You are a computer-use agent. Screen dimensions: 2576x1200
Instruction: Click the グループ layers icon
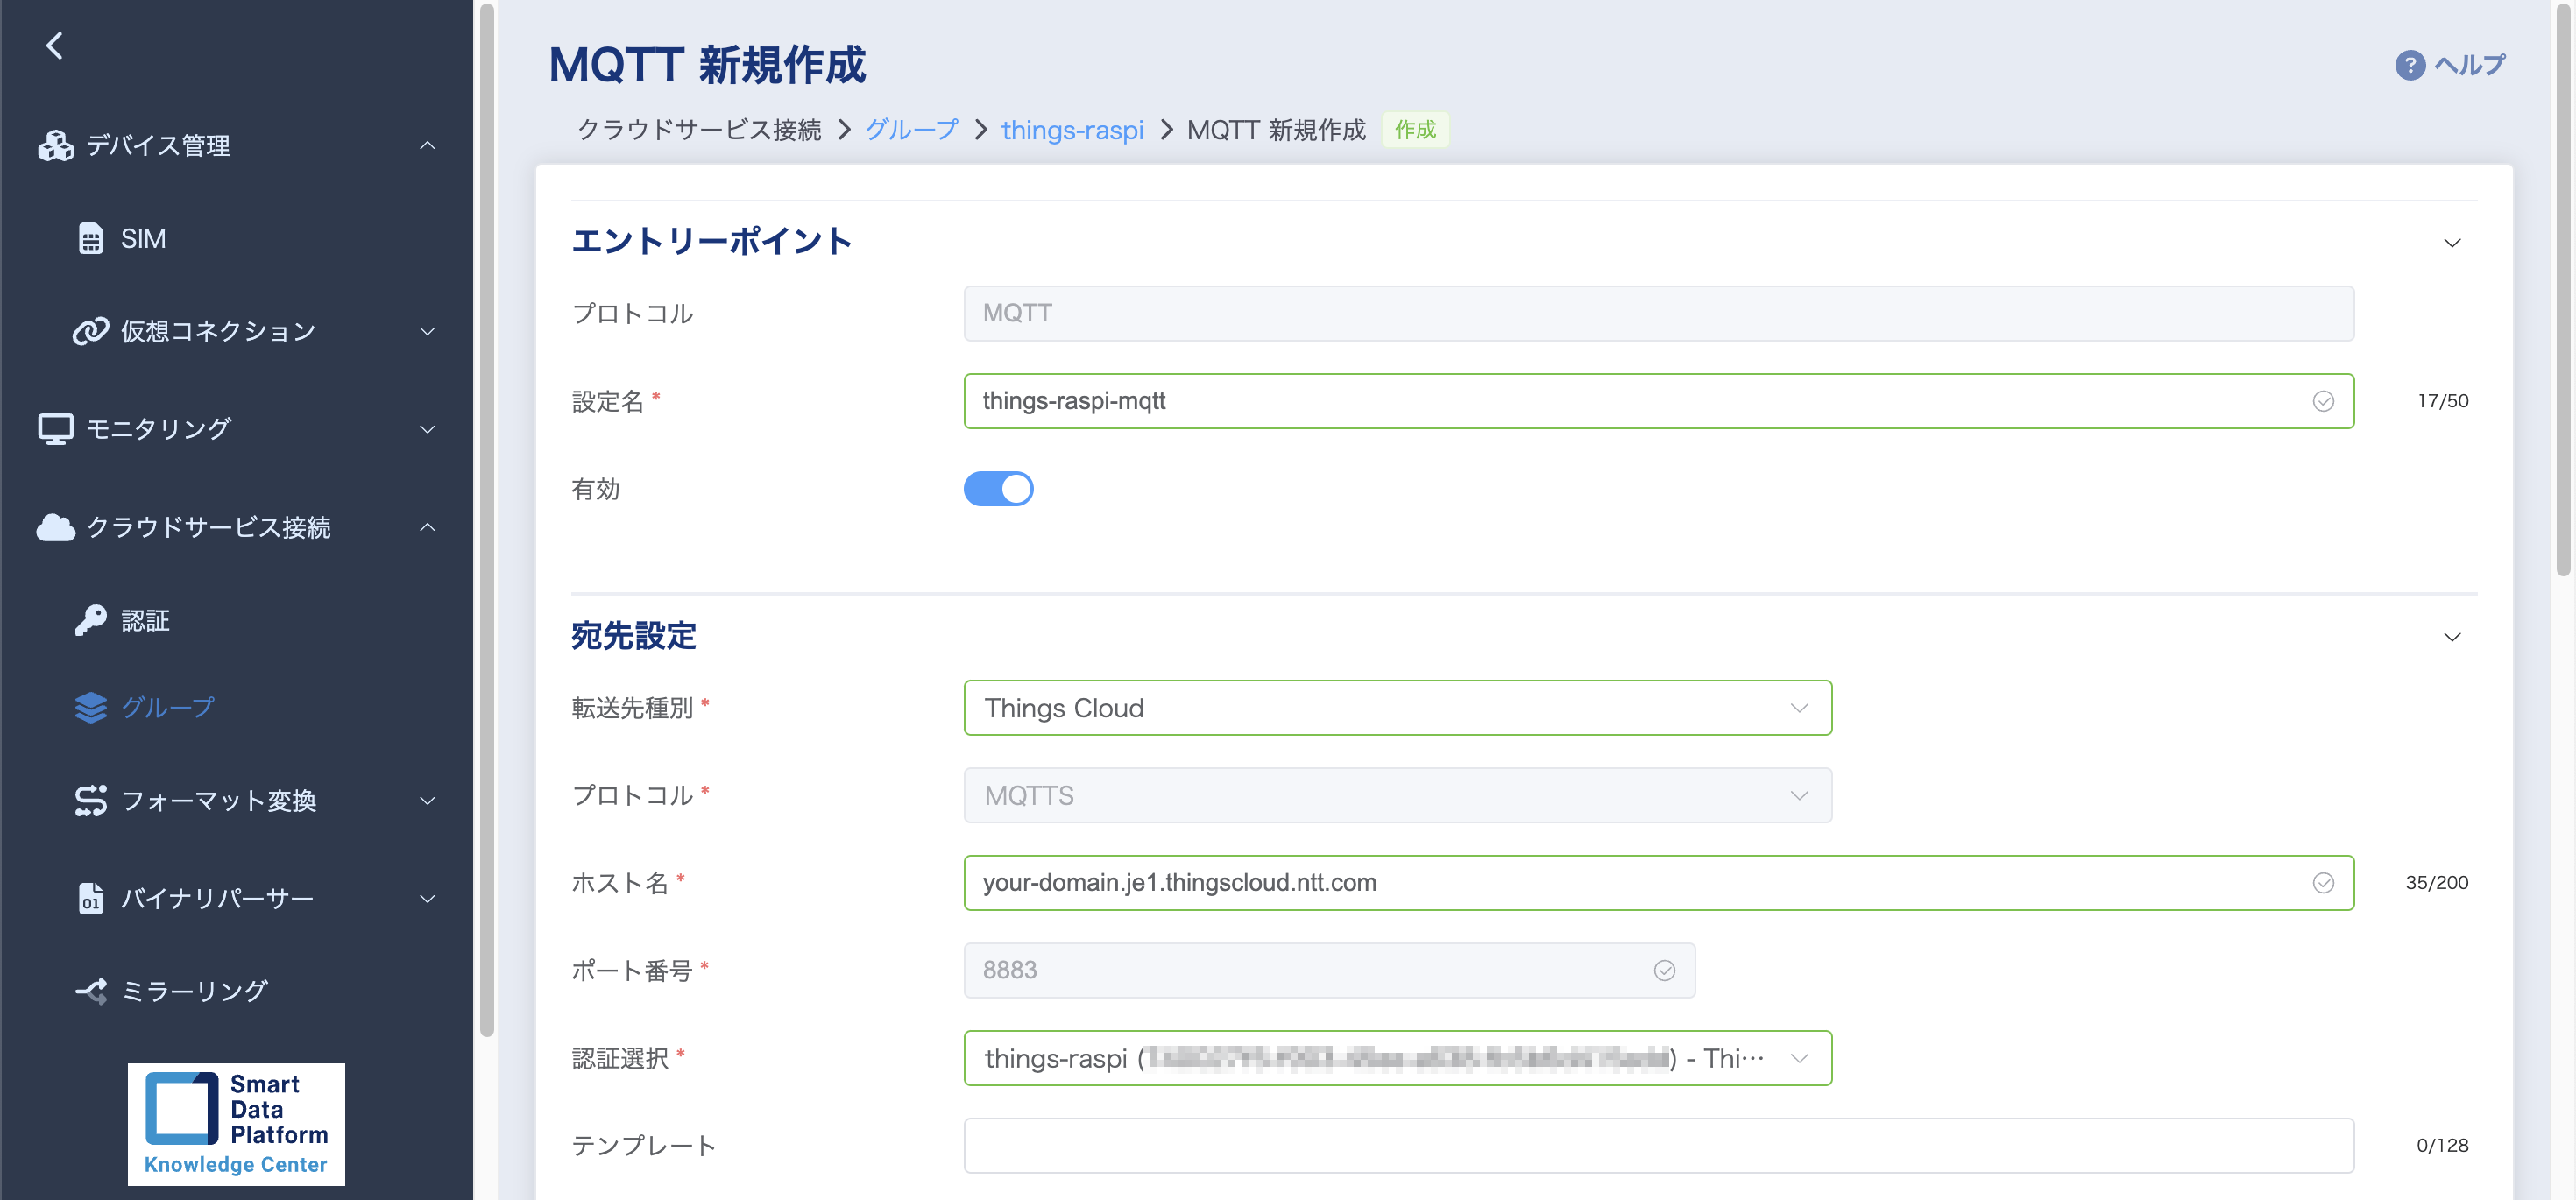91,708
